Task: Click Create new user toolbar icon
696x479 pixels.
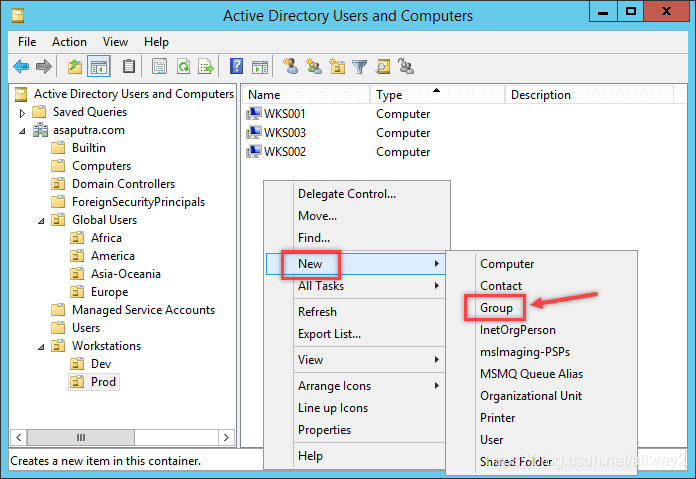Action: 291,67
